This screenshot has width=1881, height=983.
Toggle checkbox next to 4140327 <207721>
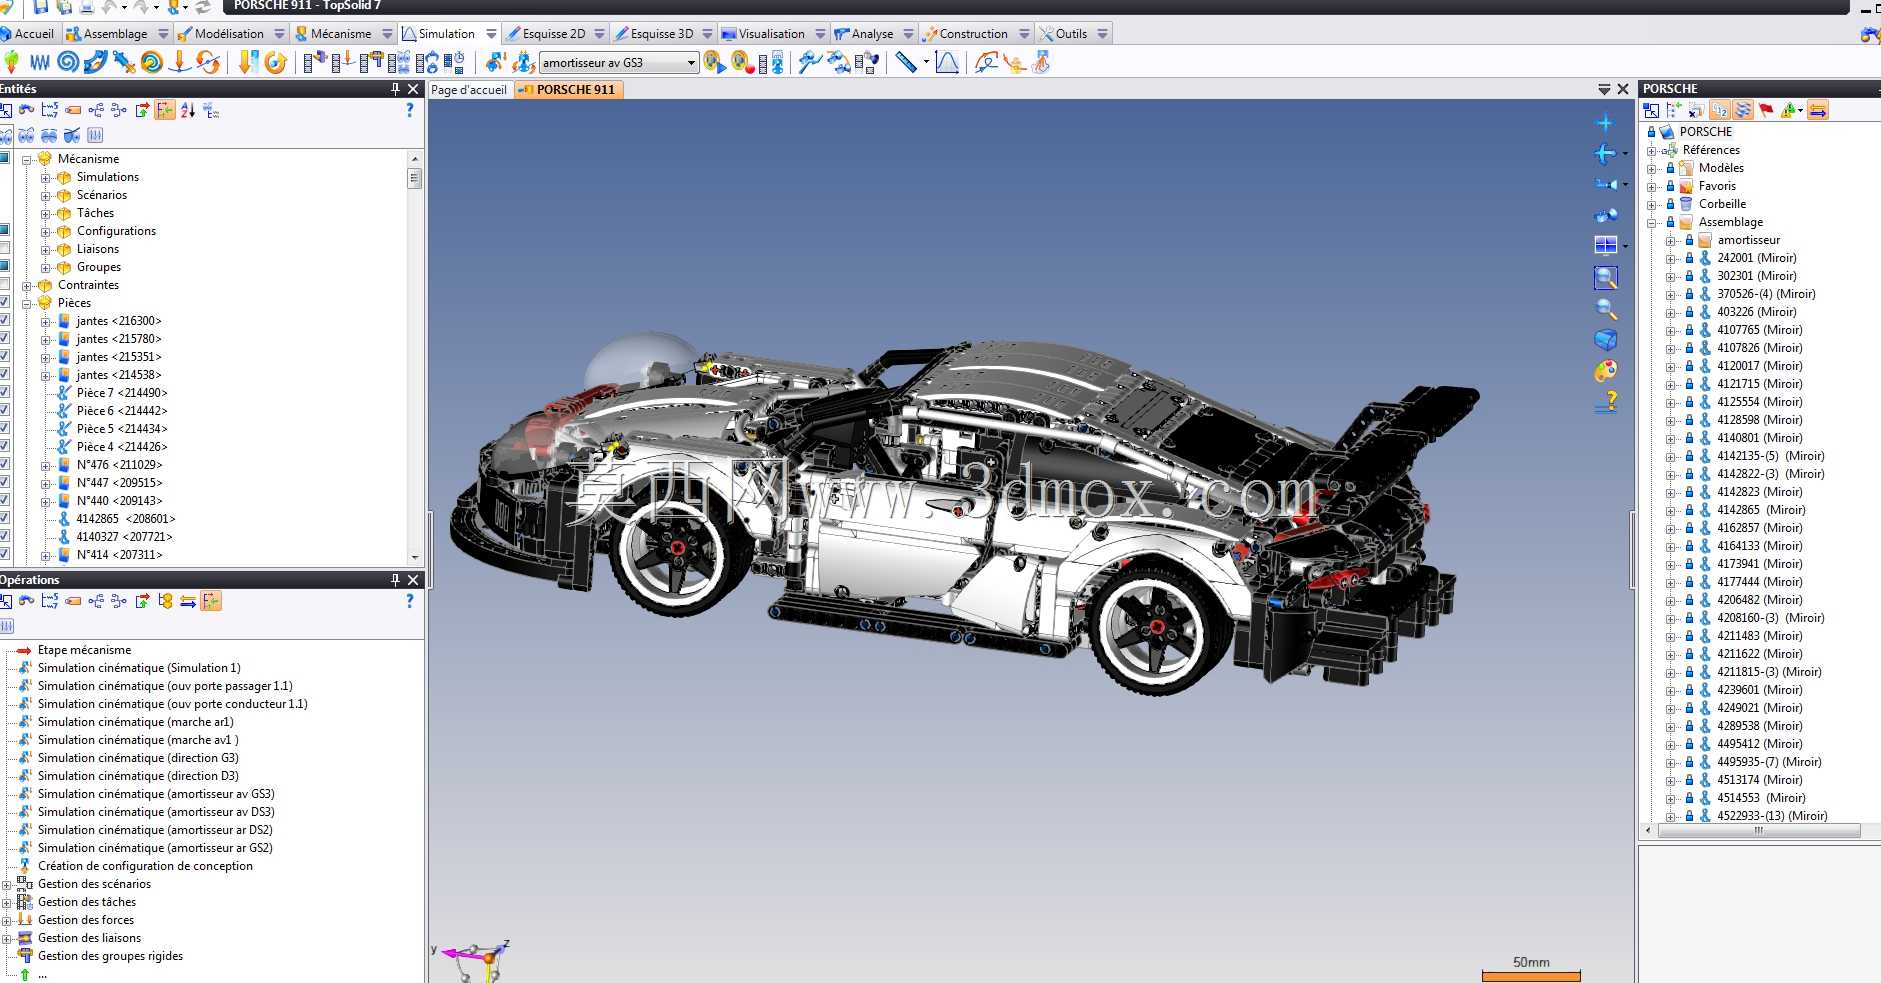point(5,536)
